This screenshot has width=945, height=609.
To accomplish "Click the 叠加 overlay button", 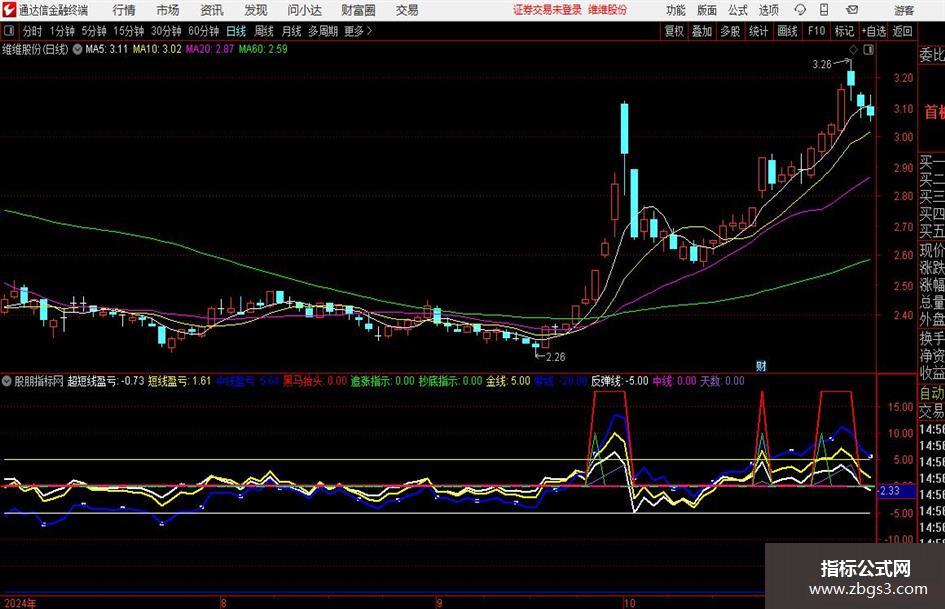I will [x=702, y=31].
